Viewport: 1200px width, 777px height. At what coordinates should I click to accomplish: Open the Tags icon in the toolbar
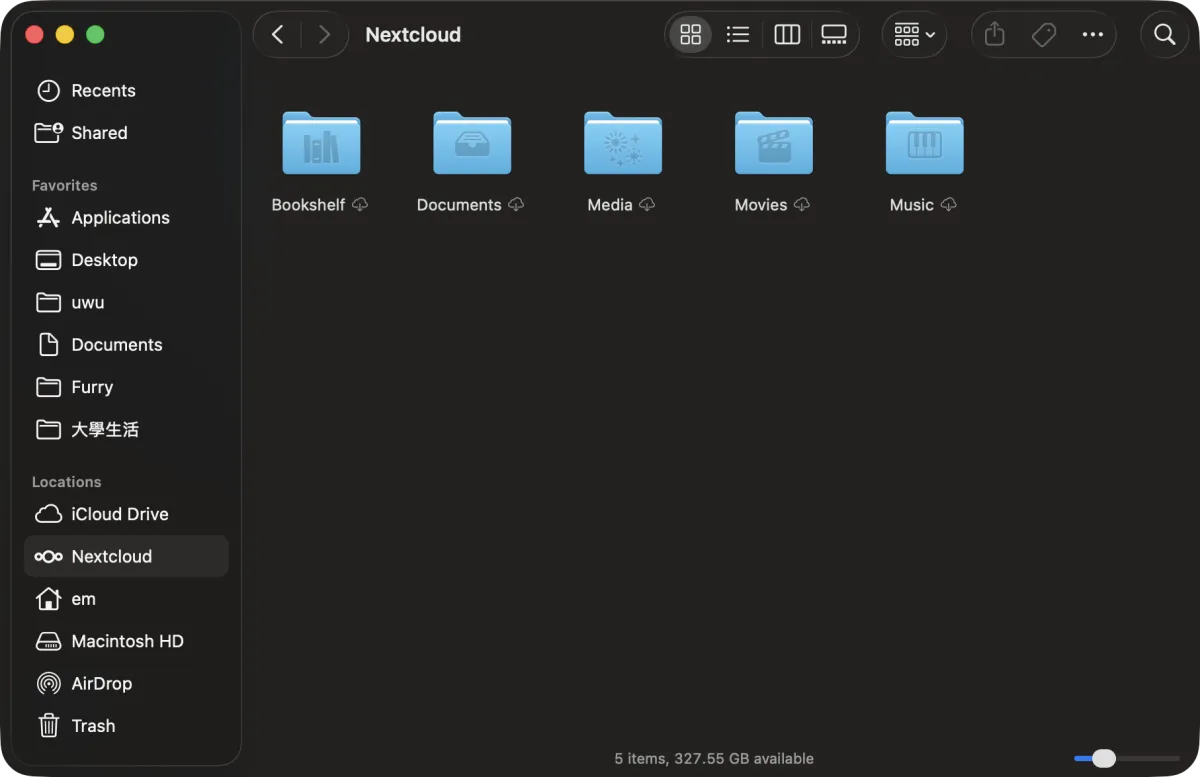[x=1044, y=34]
